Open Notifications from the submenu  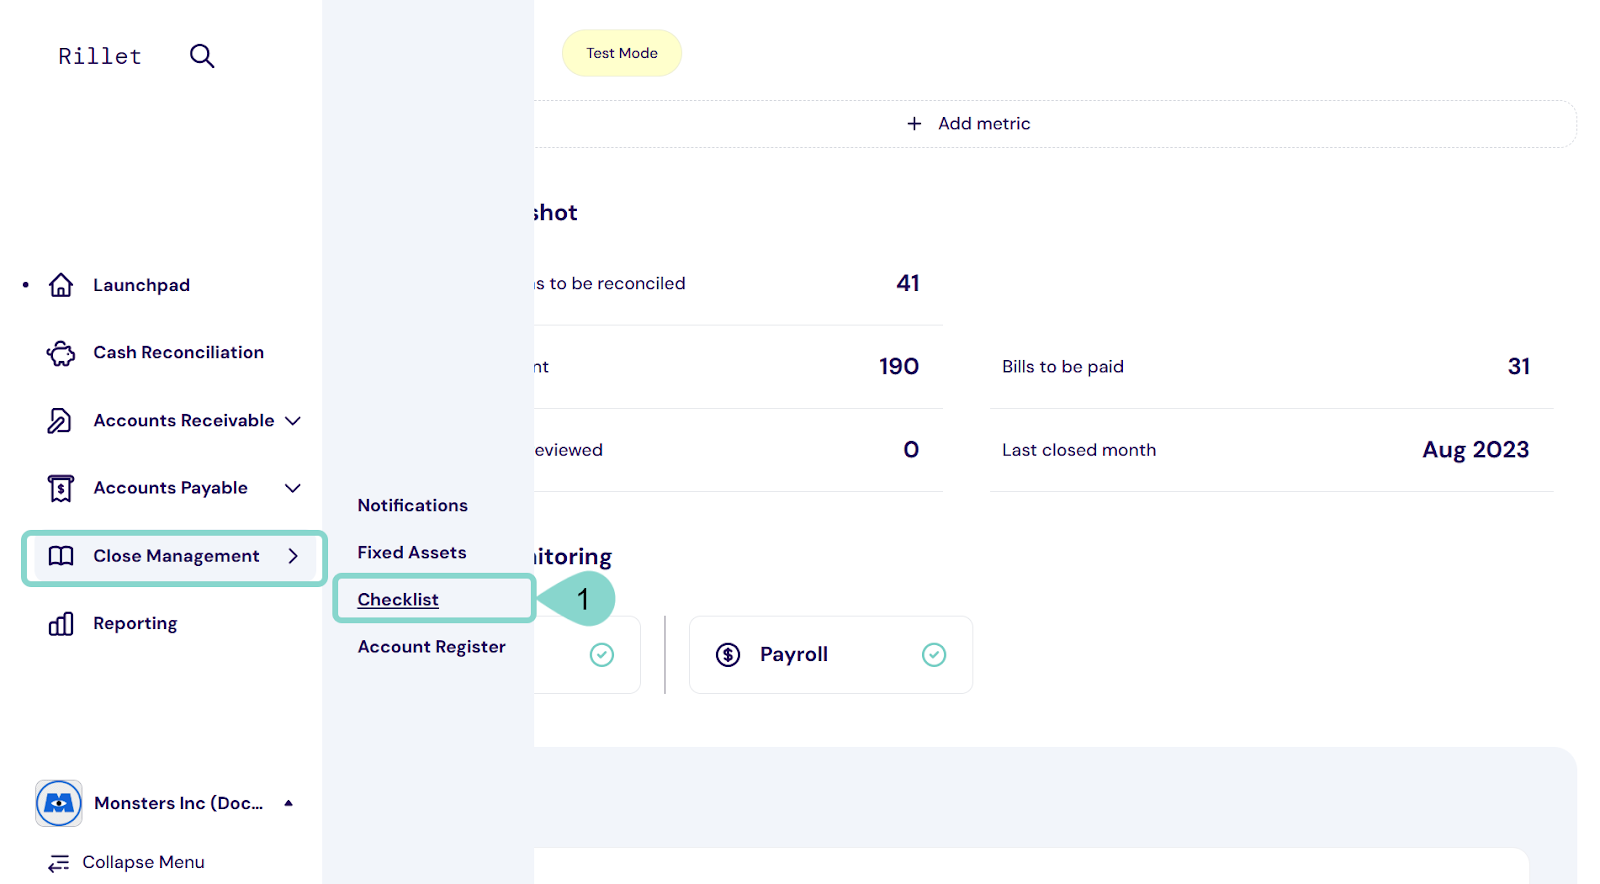(x=413, y=506)
